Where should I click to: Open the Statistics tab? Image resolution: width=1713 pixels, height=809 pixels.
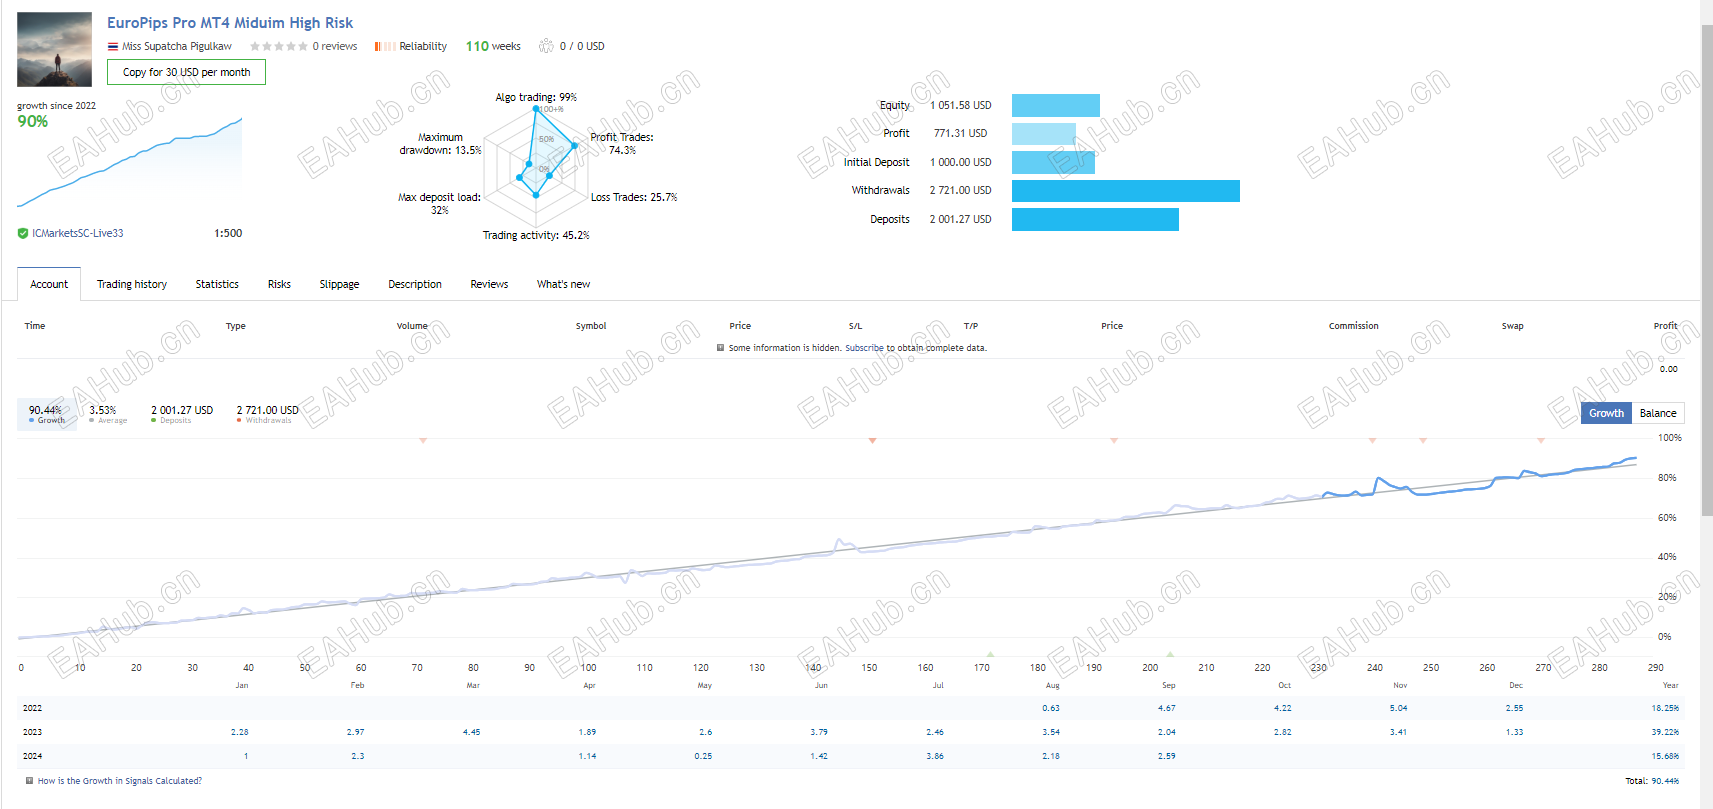pos(217,284)
